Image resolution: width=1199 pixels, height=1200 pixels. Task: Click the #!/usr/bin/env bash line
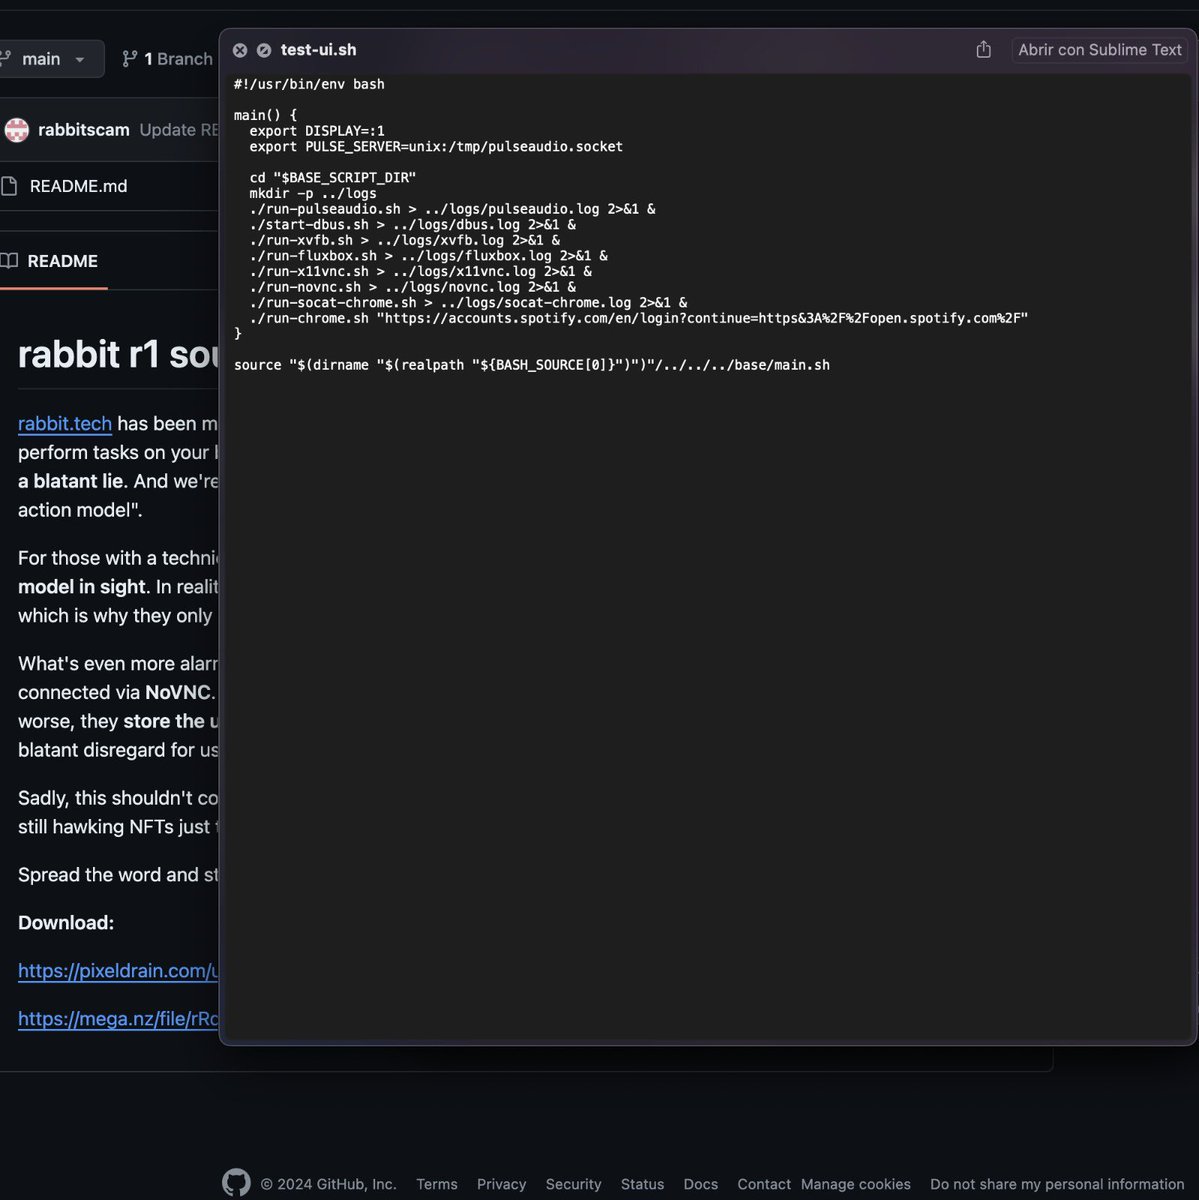[x=309, y=84]
